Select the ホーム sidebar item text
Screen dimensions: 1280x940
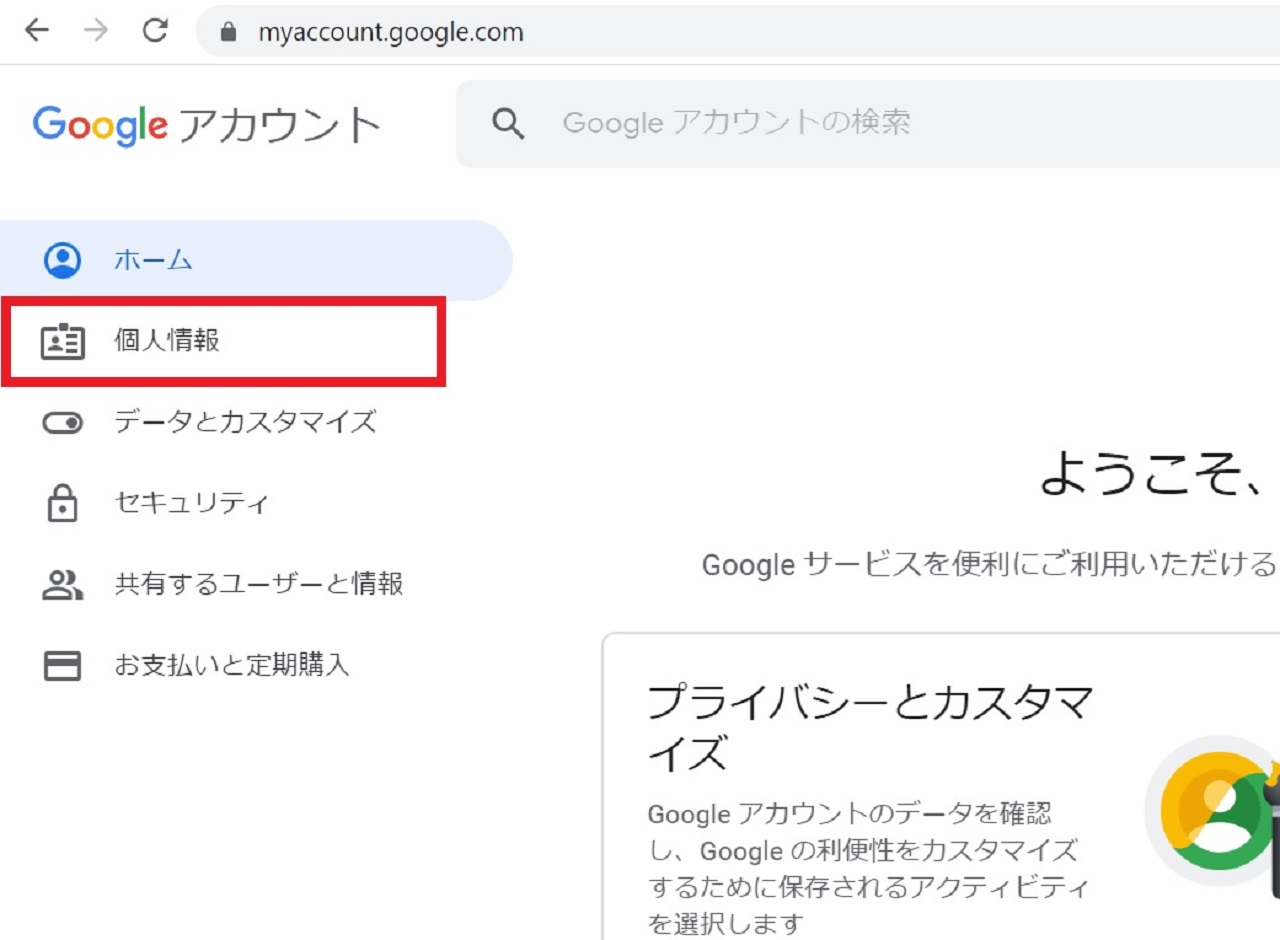click(x=153, y=260)
